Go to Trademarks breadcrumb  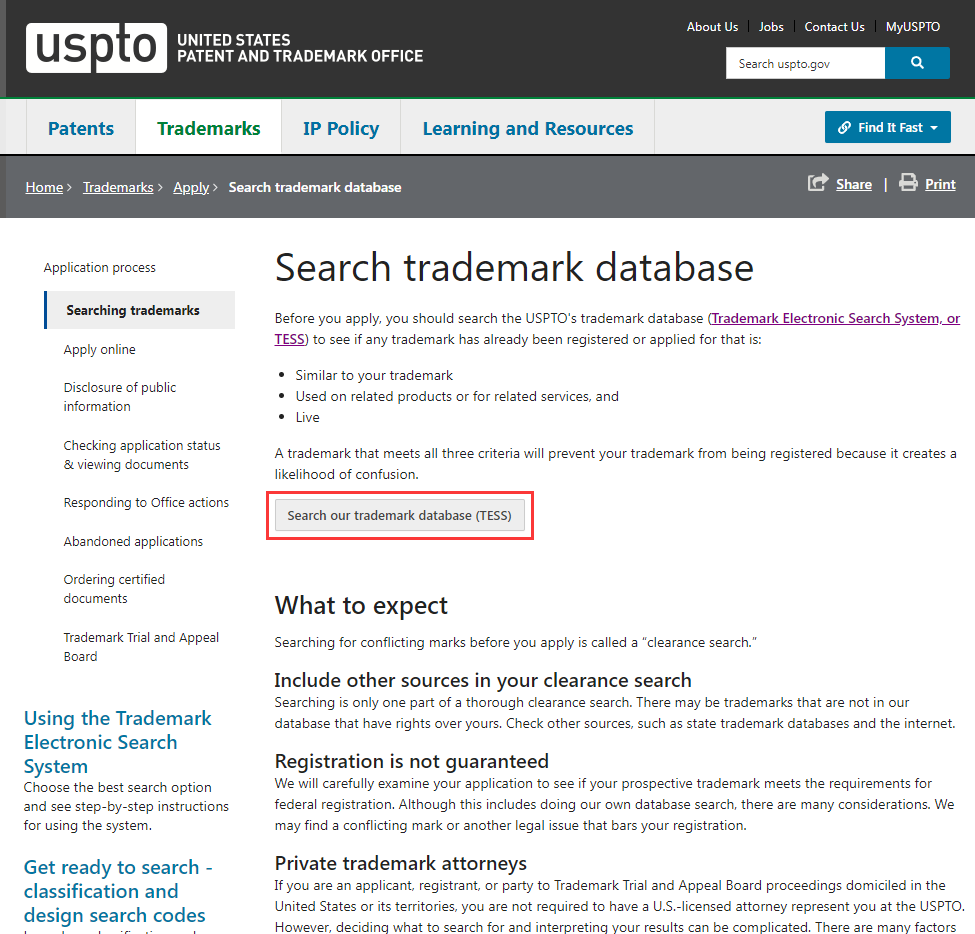[118, 187]
